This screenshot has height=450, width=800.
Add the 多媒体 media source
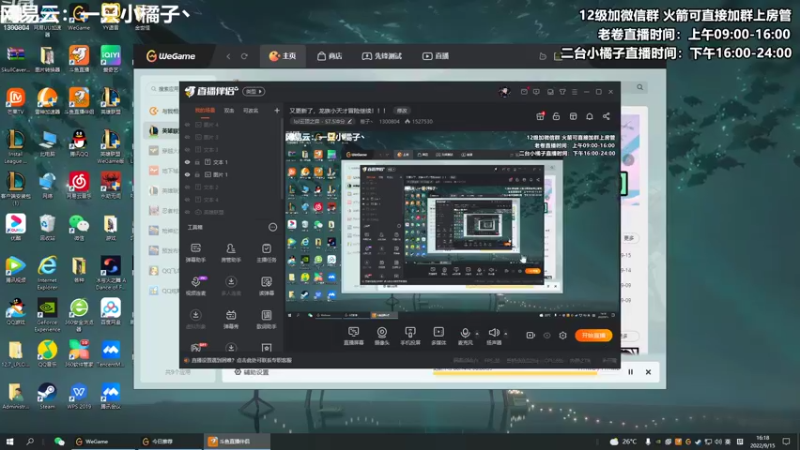[x=438, y=336]
